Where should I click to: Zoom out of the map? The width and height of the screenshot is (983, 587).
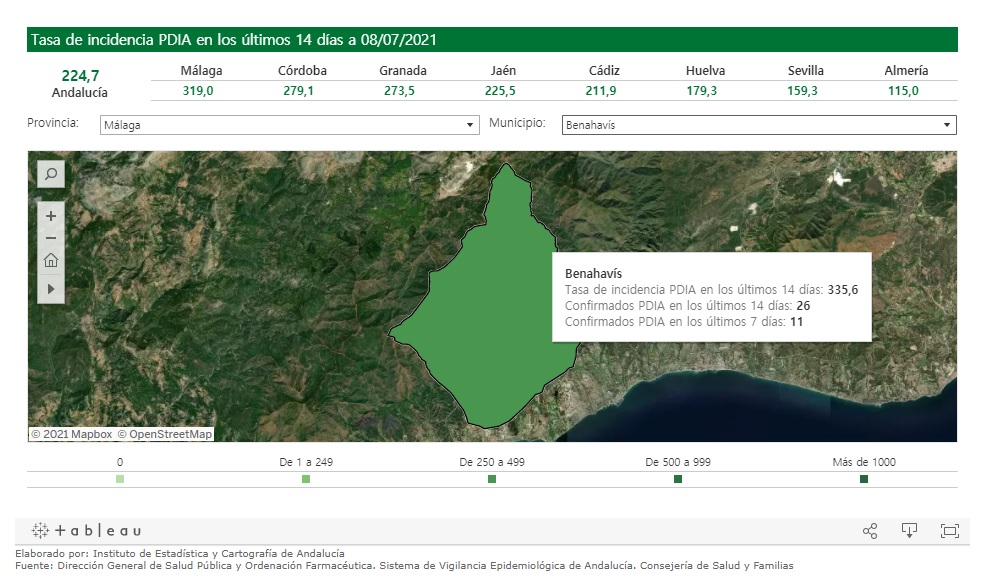coord(51,238)
